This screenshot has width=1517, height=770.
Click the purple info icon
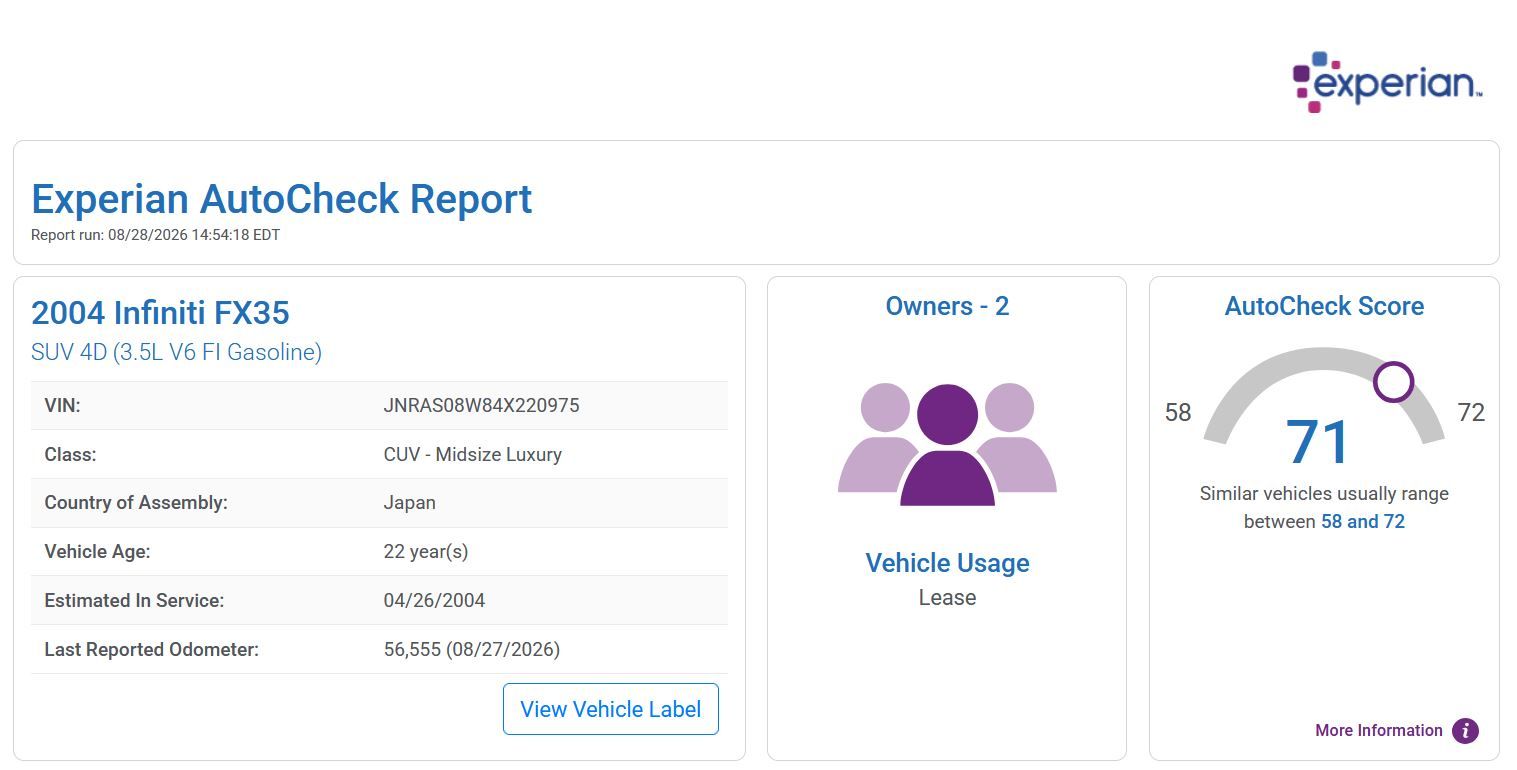(1465, 731)
